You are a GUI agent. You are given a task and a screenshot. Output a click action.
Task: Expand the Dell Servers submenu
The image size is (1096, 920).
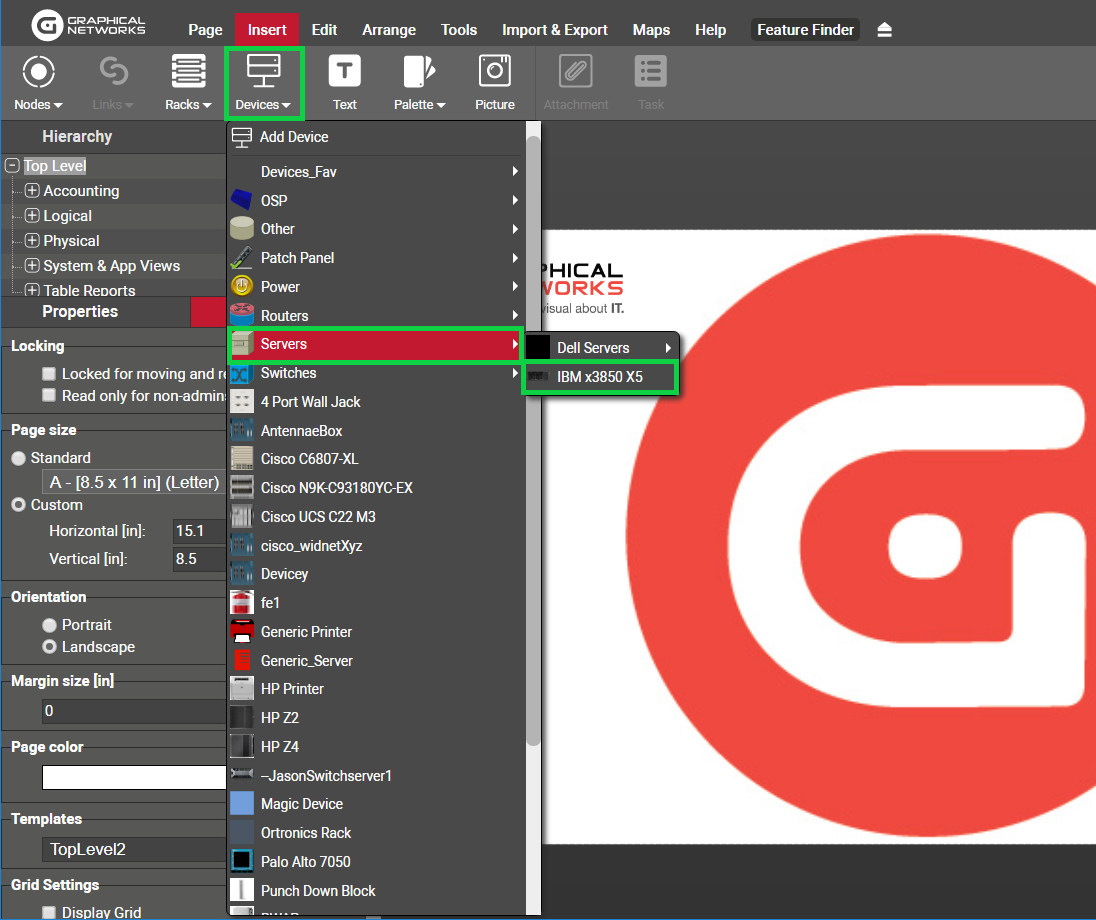pos(601,348)
